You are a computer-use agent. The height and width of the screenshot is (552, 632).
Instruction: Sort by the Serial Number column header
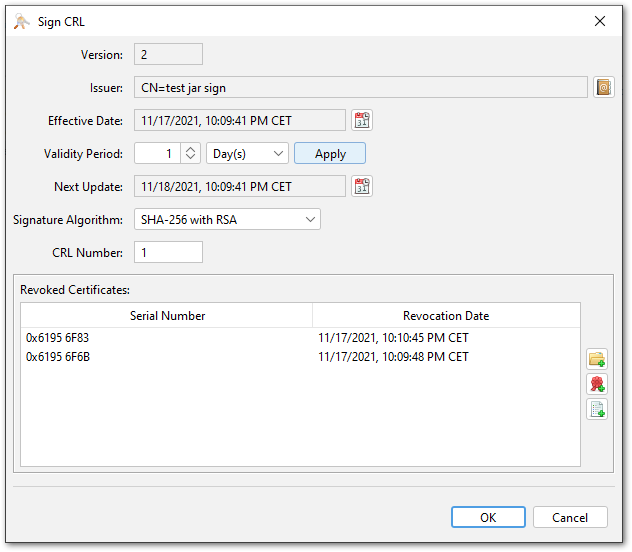coord(167,316)
